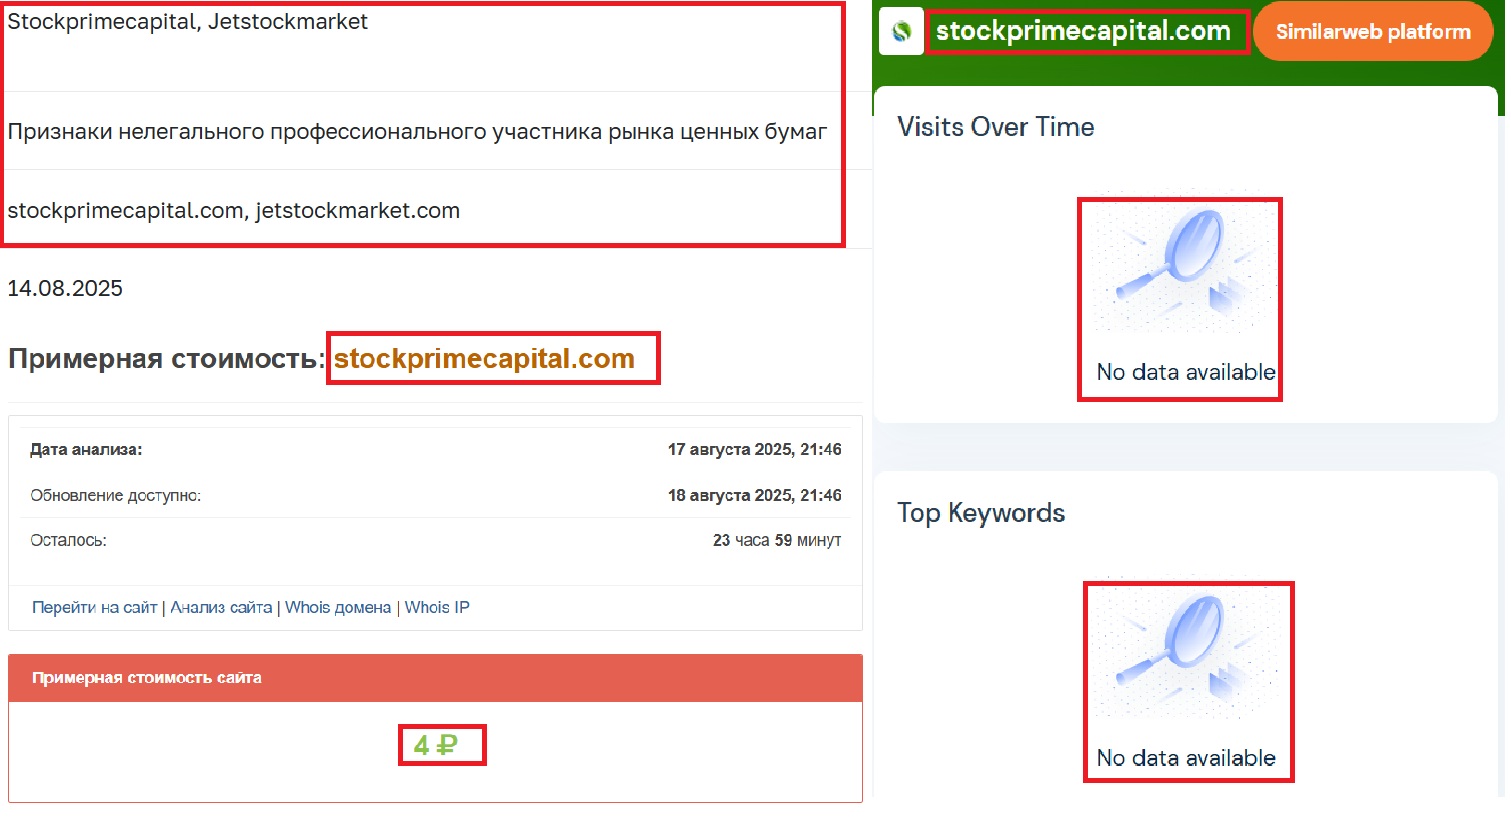Click the "Whois IP" link

pos(436,606)
